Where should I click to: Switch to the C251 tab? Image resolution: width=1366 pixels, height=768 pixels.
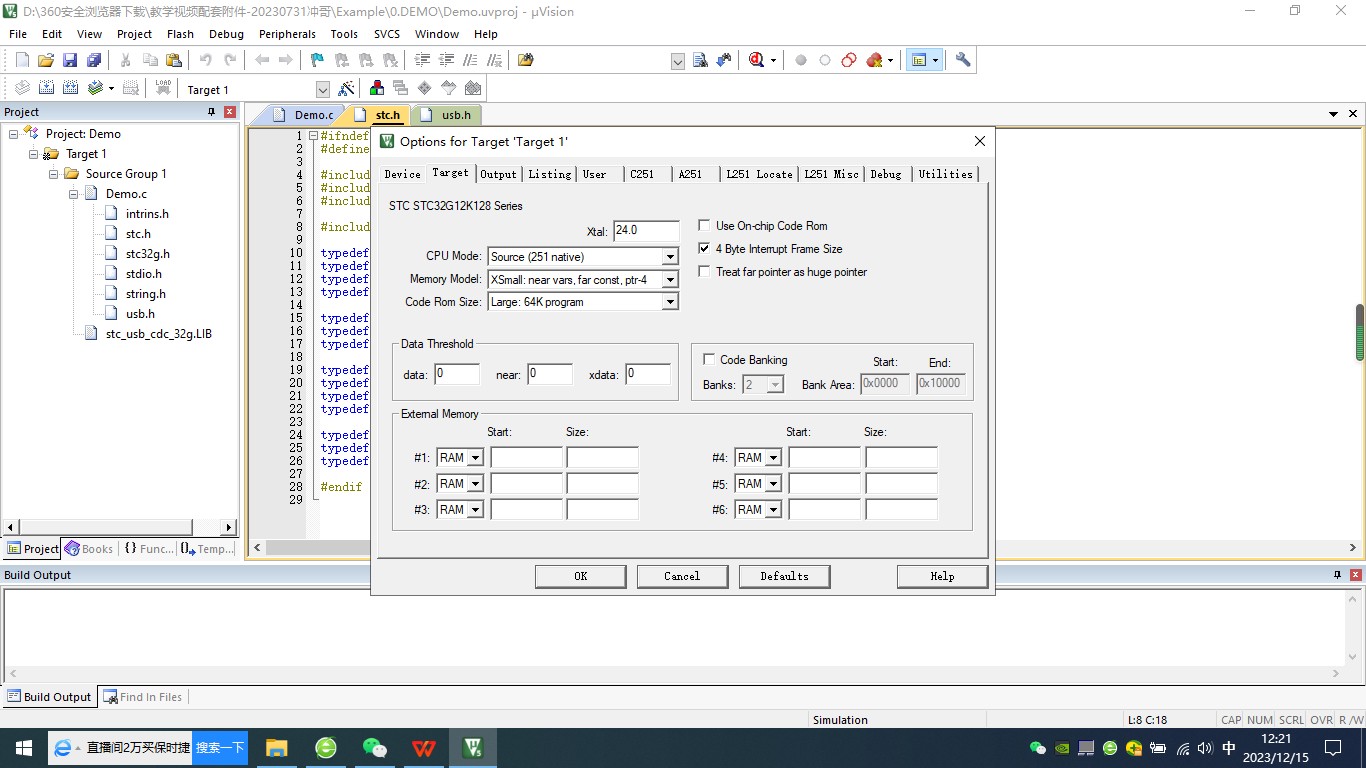(642, 174)
